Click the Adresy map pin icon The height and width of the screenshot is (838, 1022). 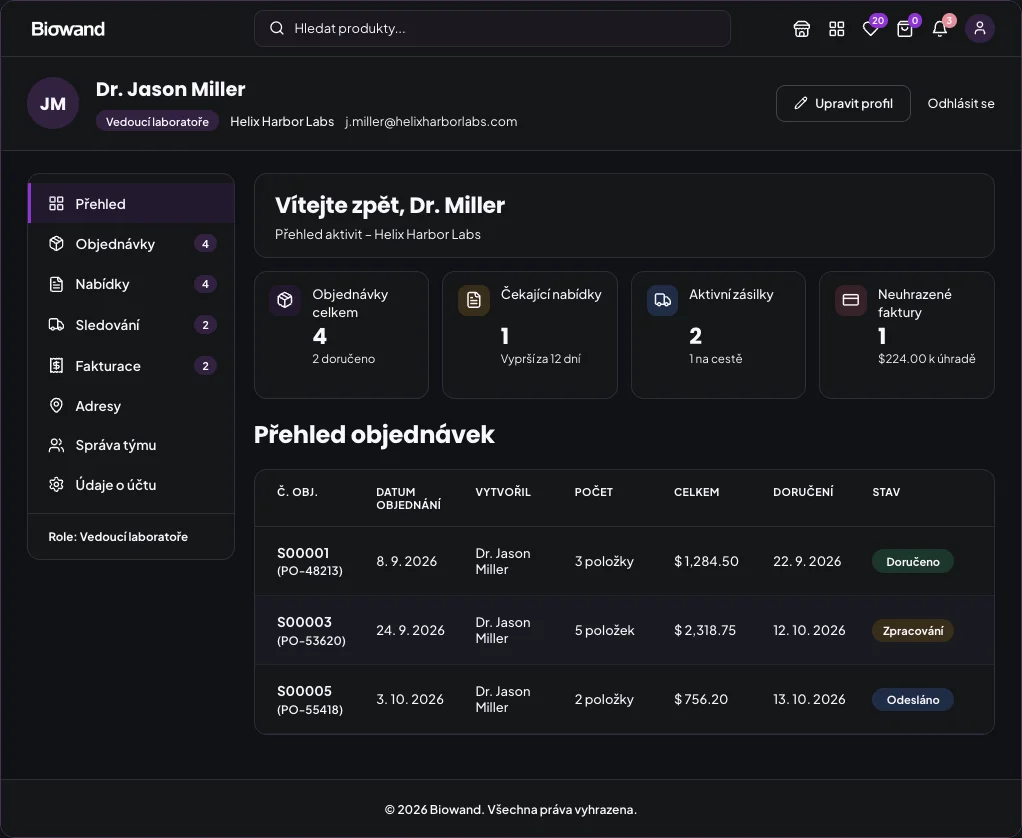(57, 405)
